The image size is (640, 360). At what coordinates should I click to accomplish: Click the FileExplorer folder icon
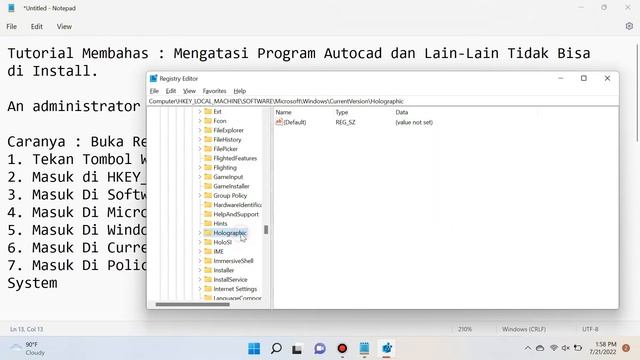point(208,130)
